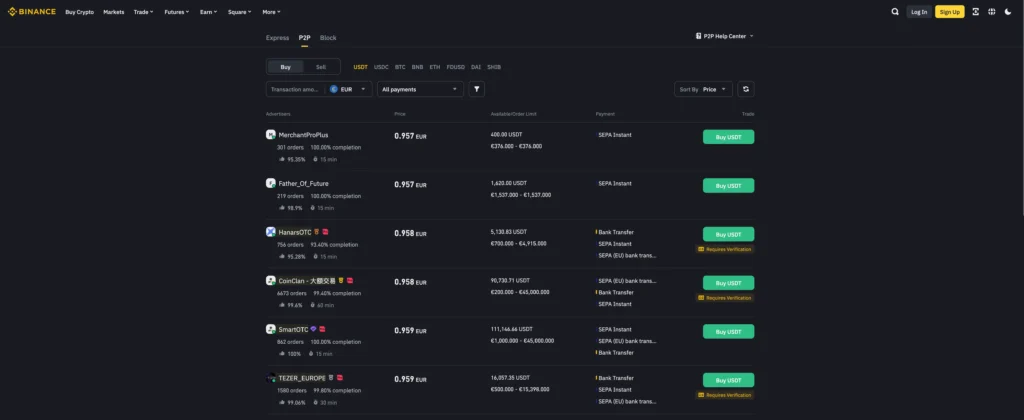Open Markets in the nav bar
This screenshot has height=420, width=1024.
pos(114,12)
